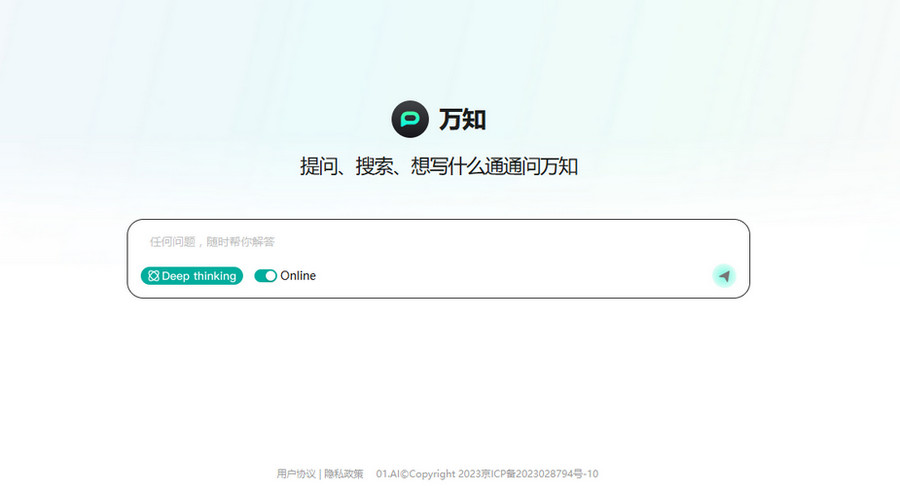This screenshot has width=900, height=504.
Task: Click the tagline 提问、搜索、想写什么通通问万知
Action: pos(439,166)
